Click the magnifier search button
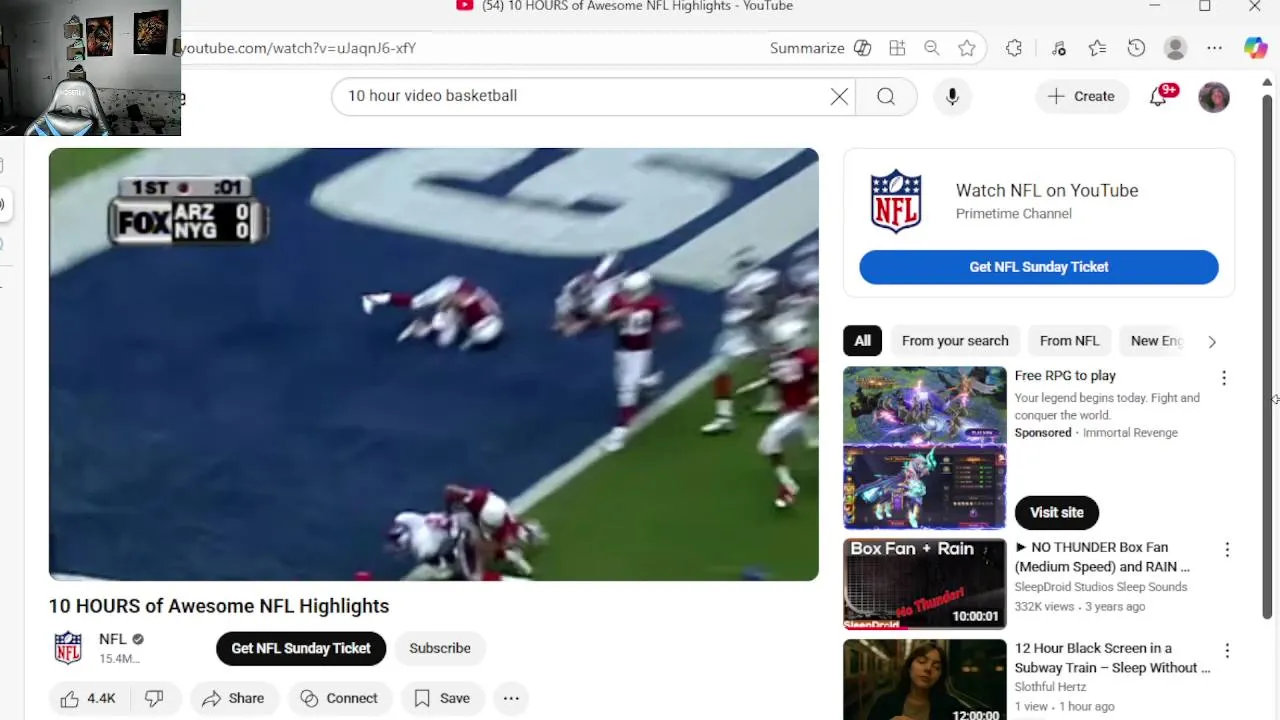 click(x=886, y=96)
